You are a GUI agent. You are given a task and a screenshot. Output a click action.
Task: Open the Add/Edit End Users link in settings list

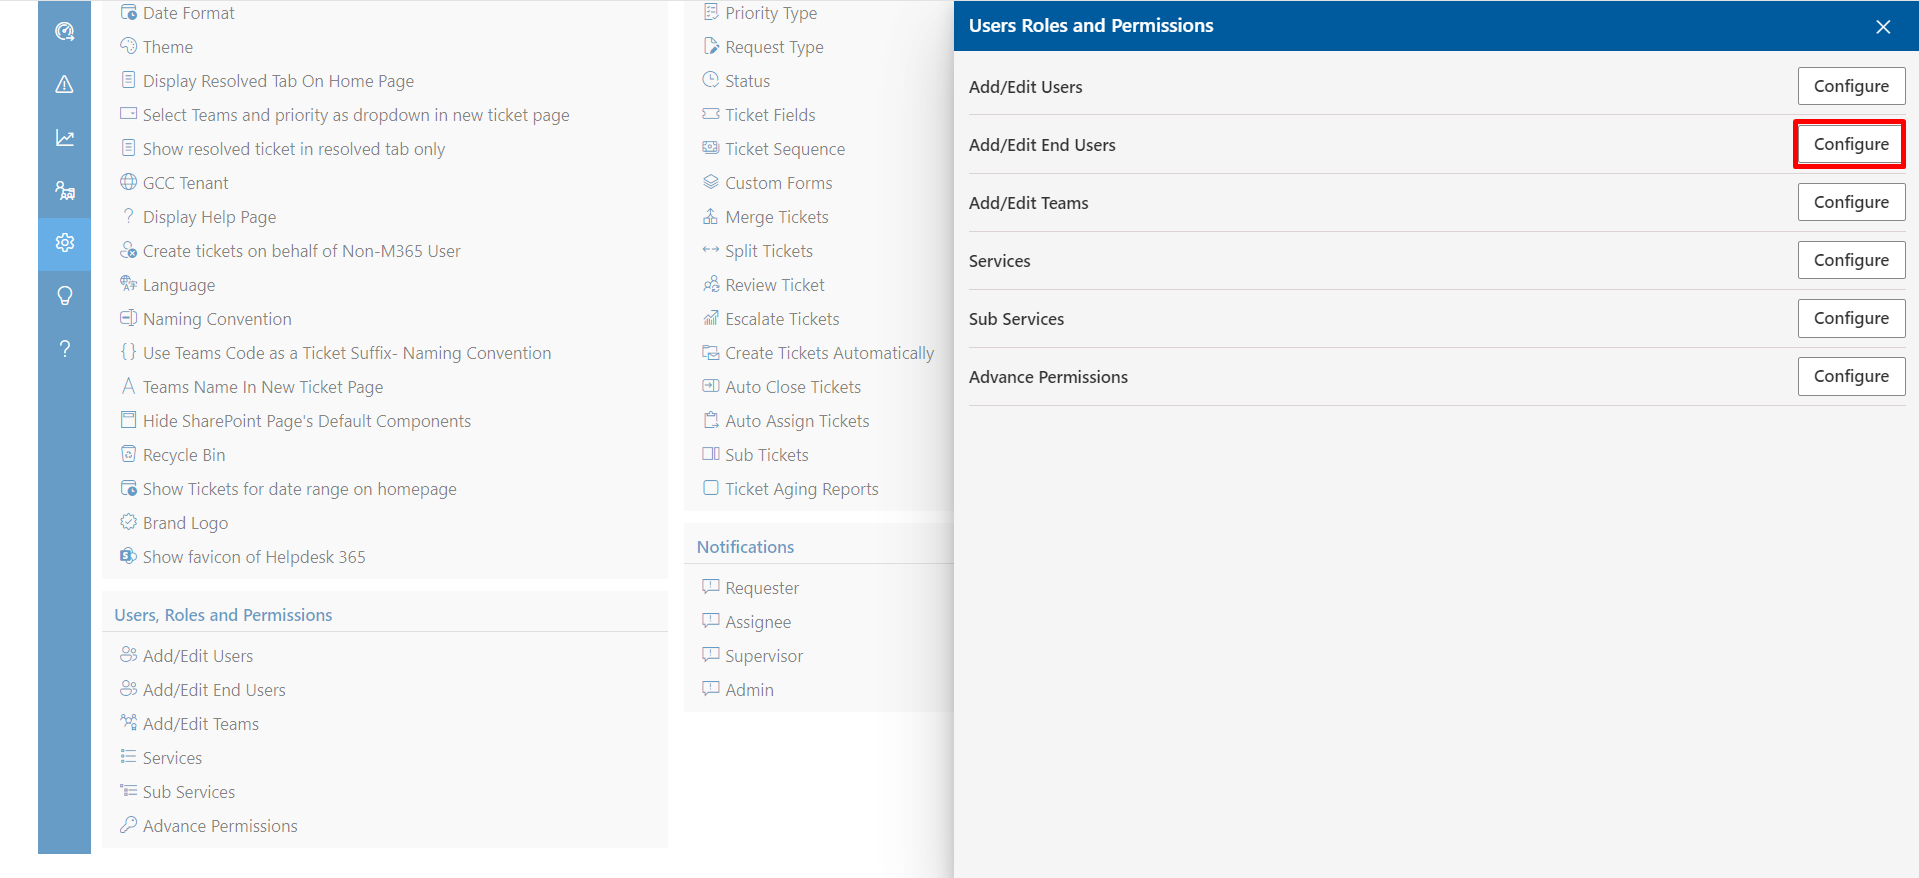tap(214, 690)
